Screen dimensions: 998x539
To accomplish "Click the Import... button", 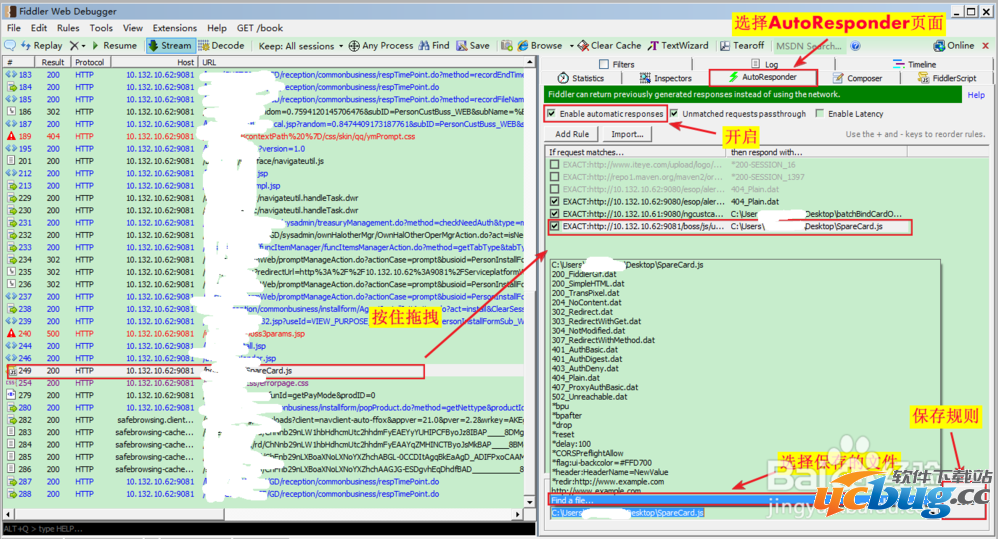I will [x=627, y=134].
